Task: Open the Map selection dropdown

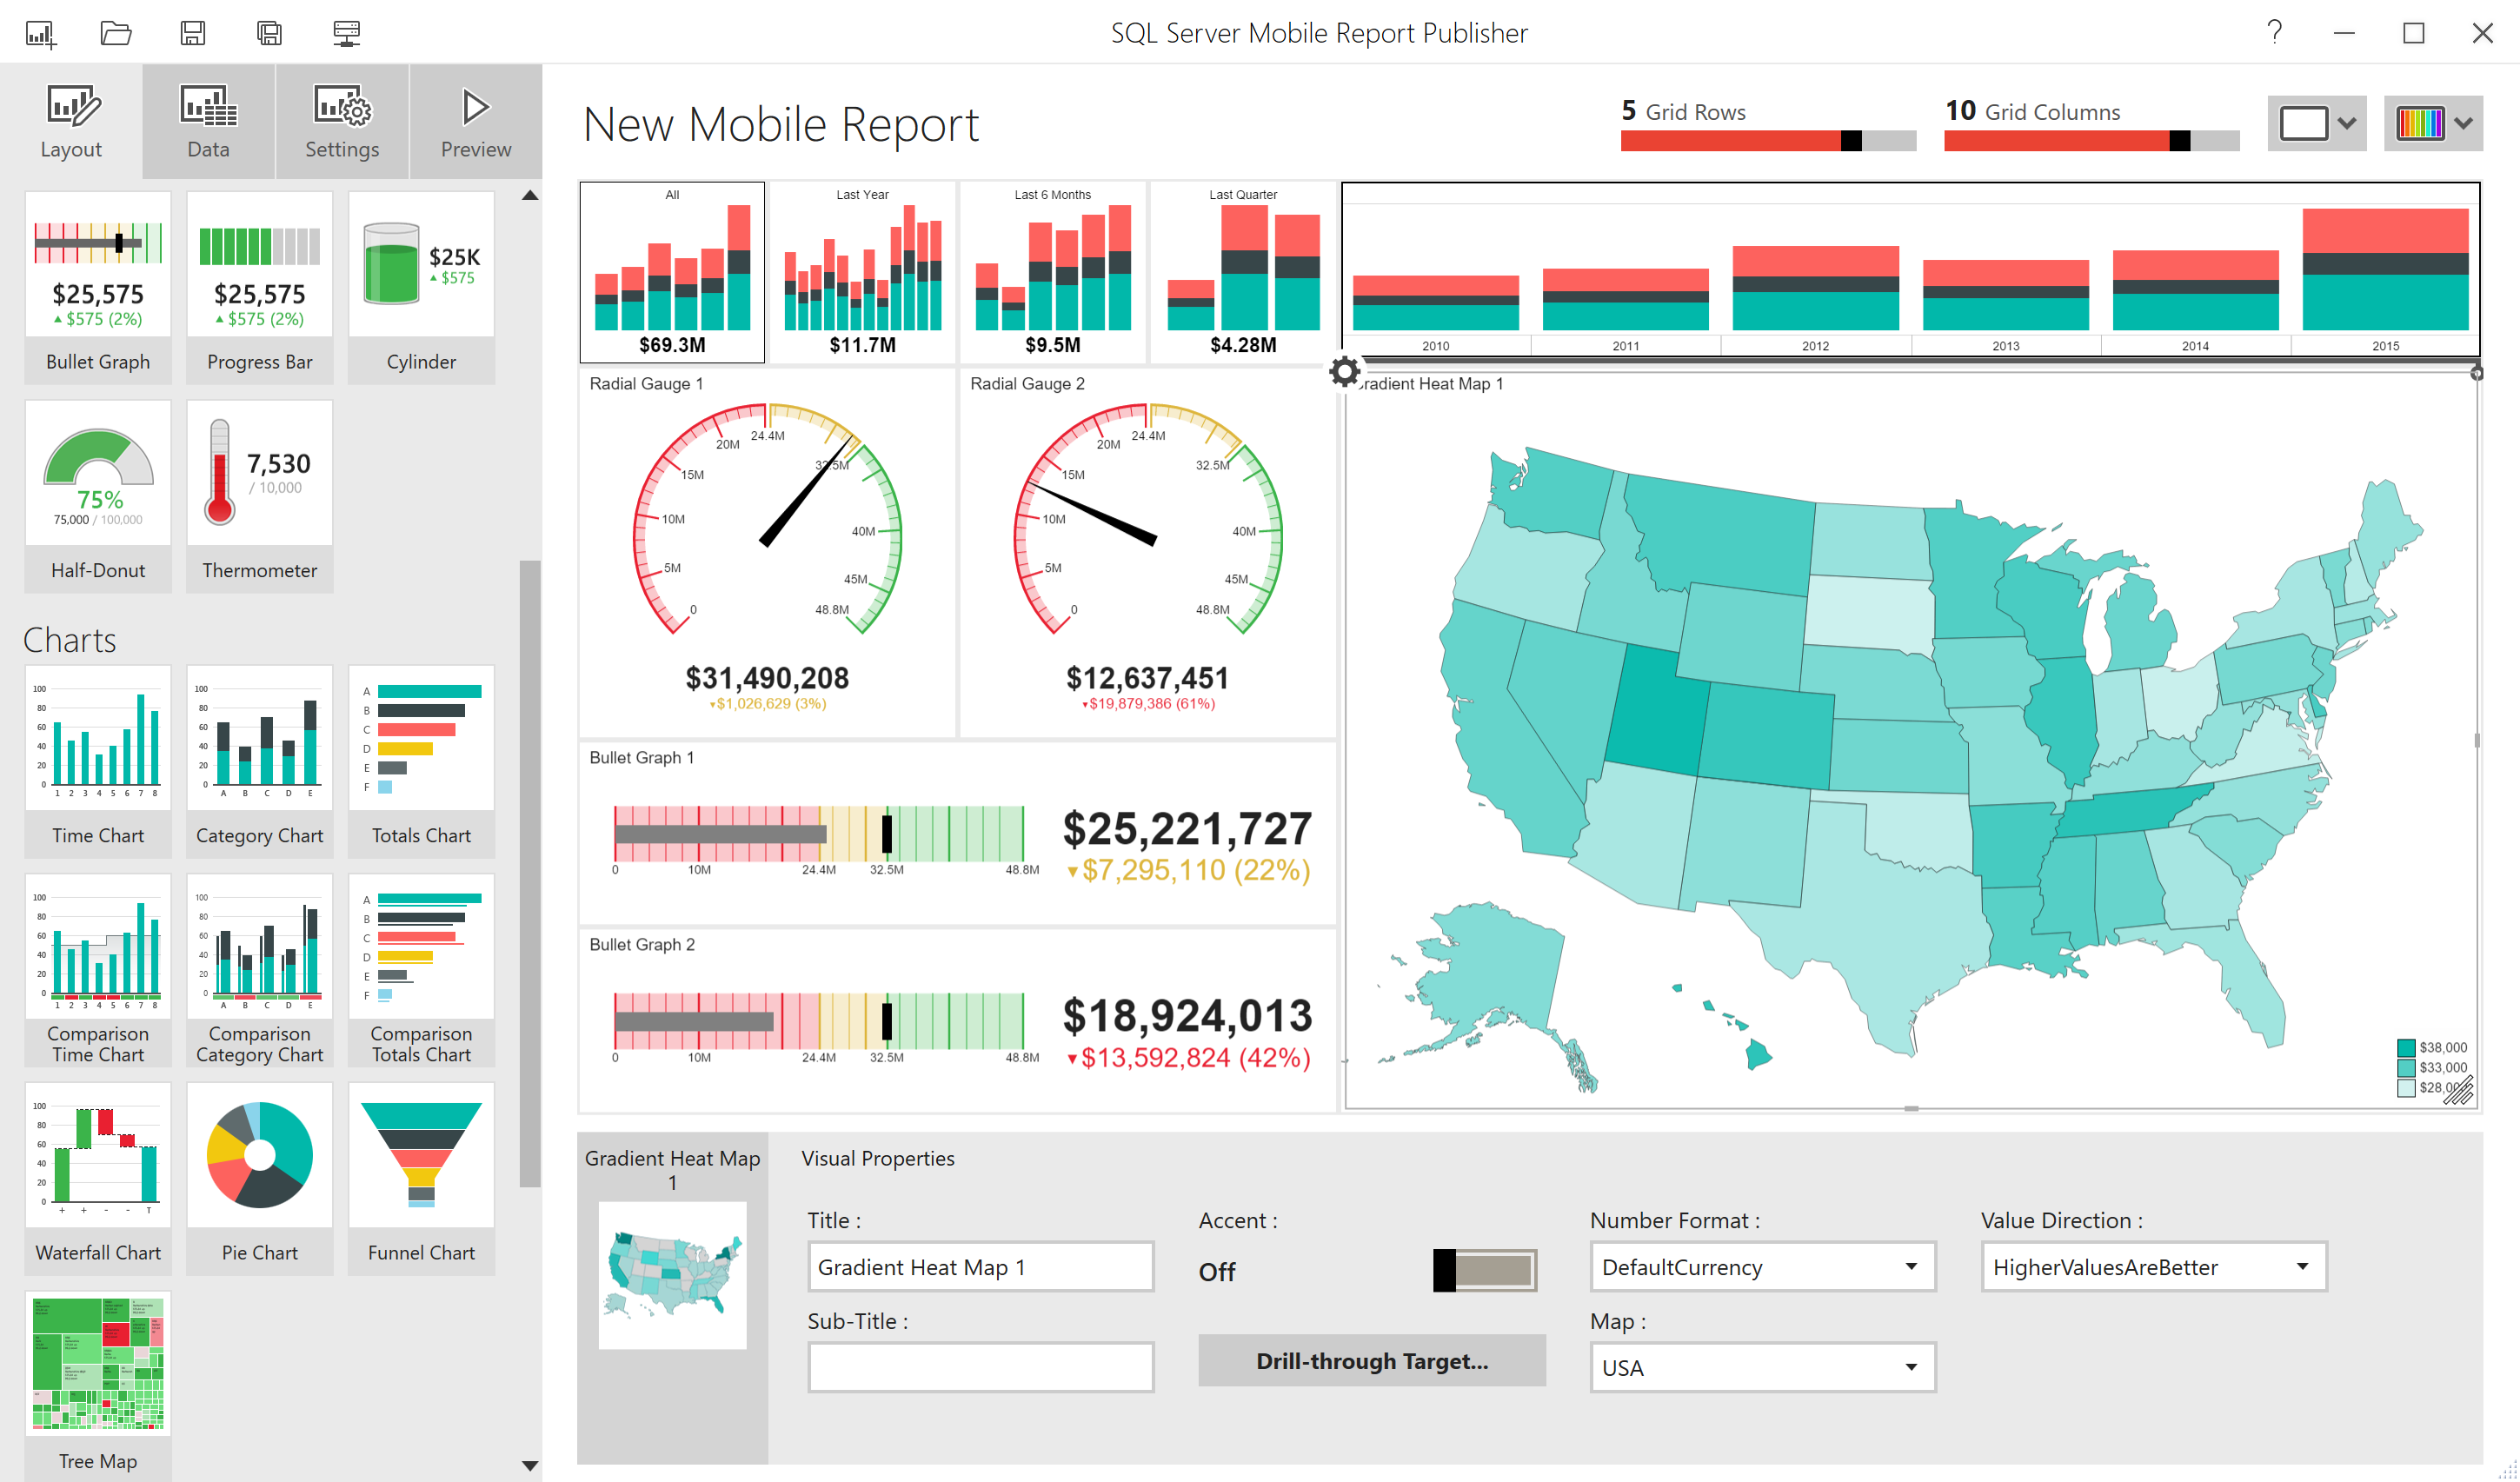Action: pos(1762,1367)
